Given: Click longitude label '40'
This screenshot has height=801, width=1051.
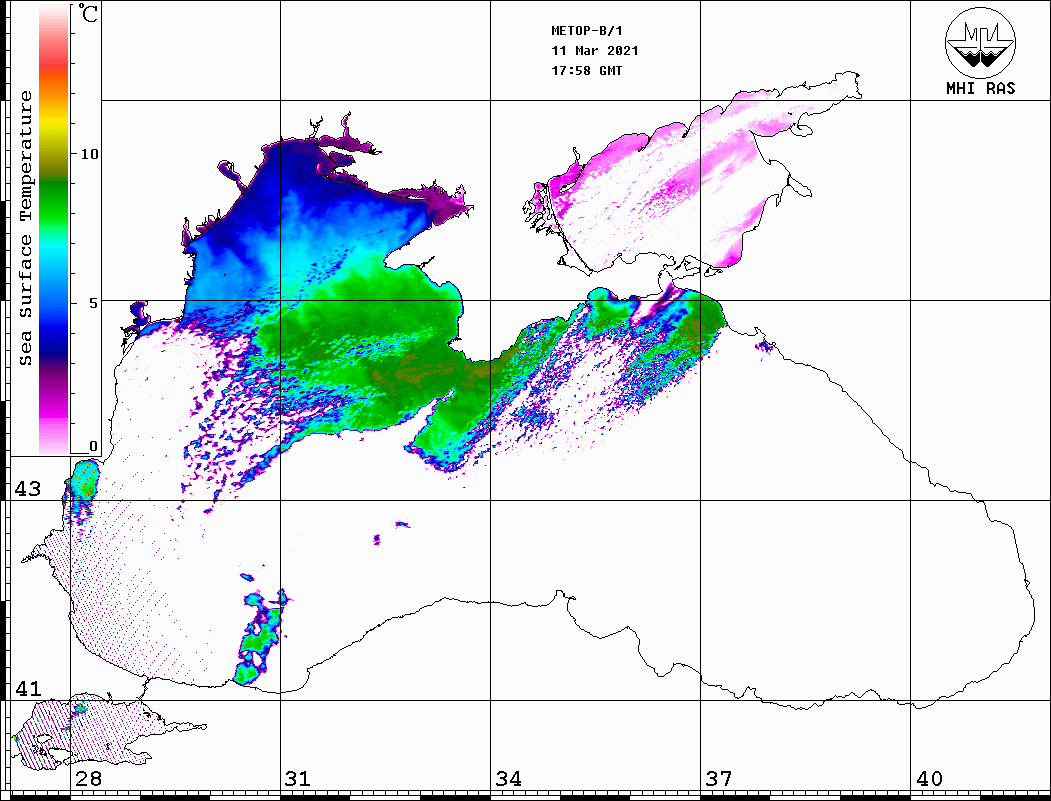Looking at the screenshot, I should click(929, 779).
